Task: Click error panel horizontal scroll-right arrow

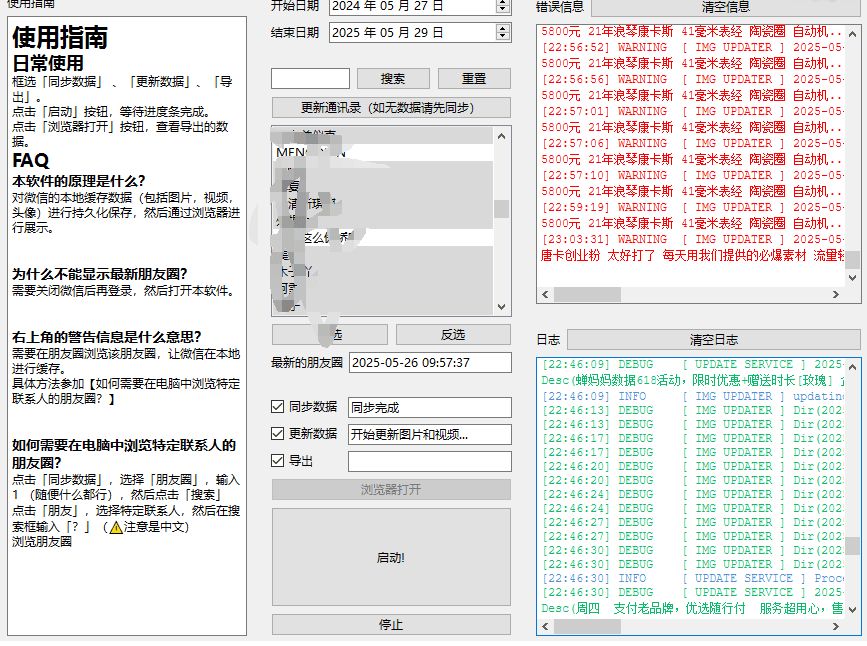Action: [836, 294]
